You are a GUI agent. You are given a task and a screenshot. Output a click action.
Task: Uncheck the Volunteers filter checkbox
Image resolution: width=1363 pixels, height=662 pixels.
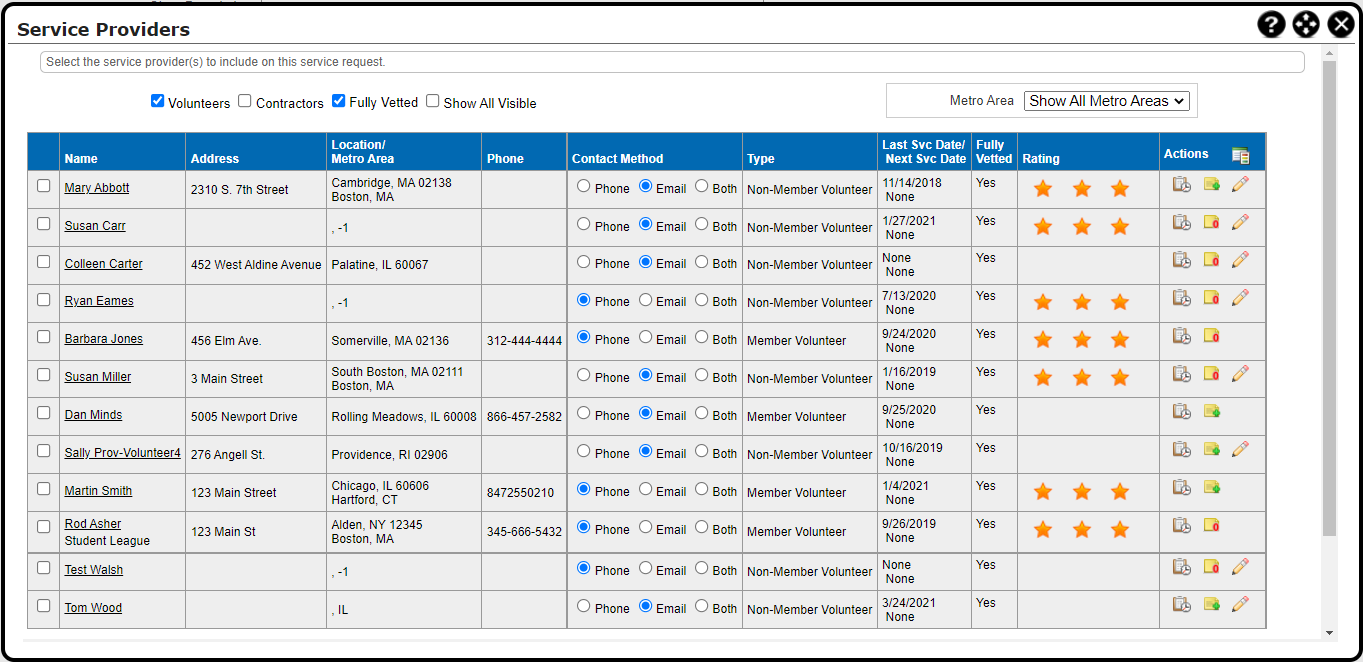coord(157,101)
